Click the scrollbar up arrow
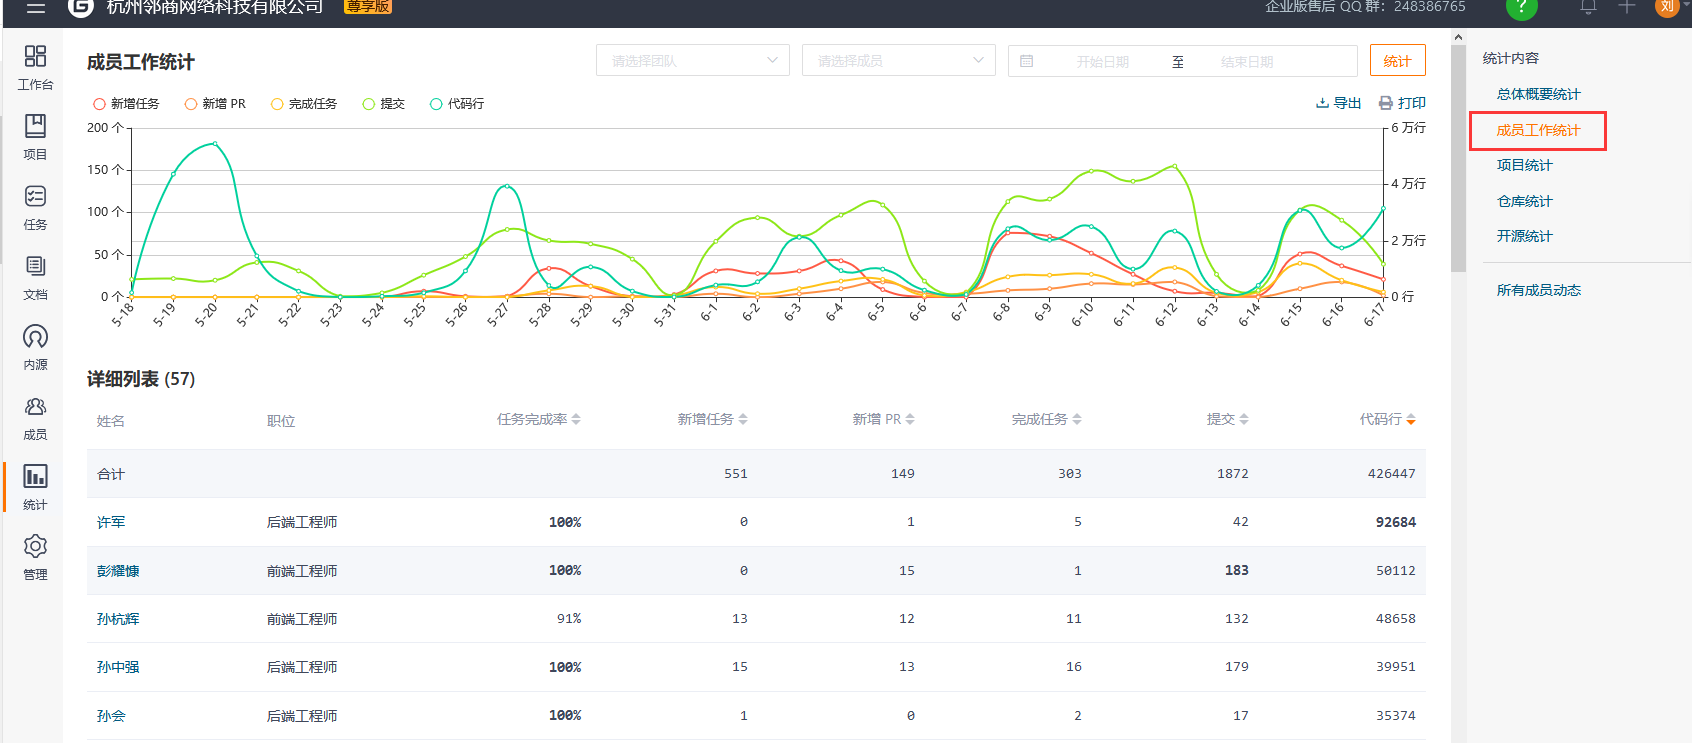This screenshot has width=1692, height=743. point(1458,37)
